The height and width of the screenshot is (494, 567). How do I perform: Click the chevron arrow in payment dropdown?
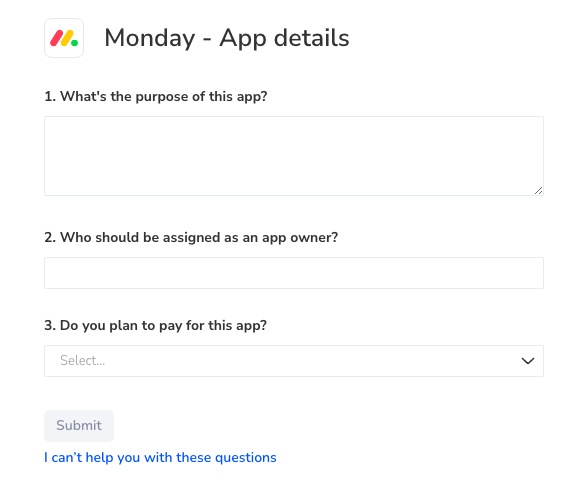pyautogui.click(x=528, y=361)
